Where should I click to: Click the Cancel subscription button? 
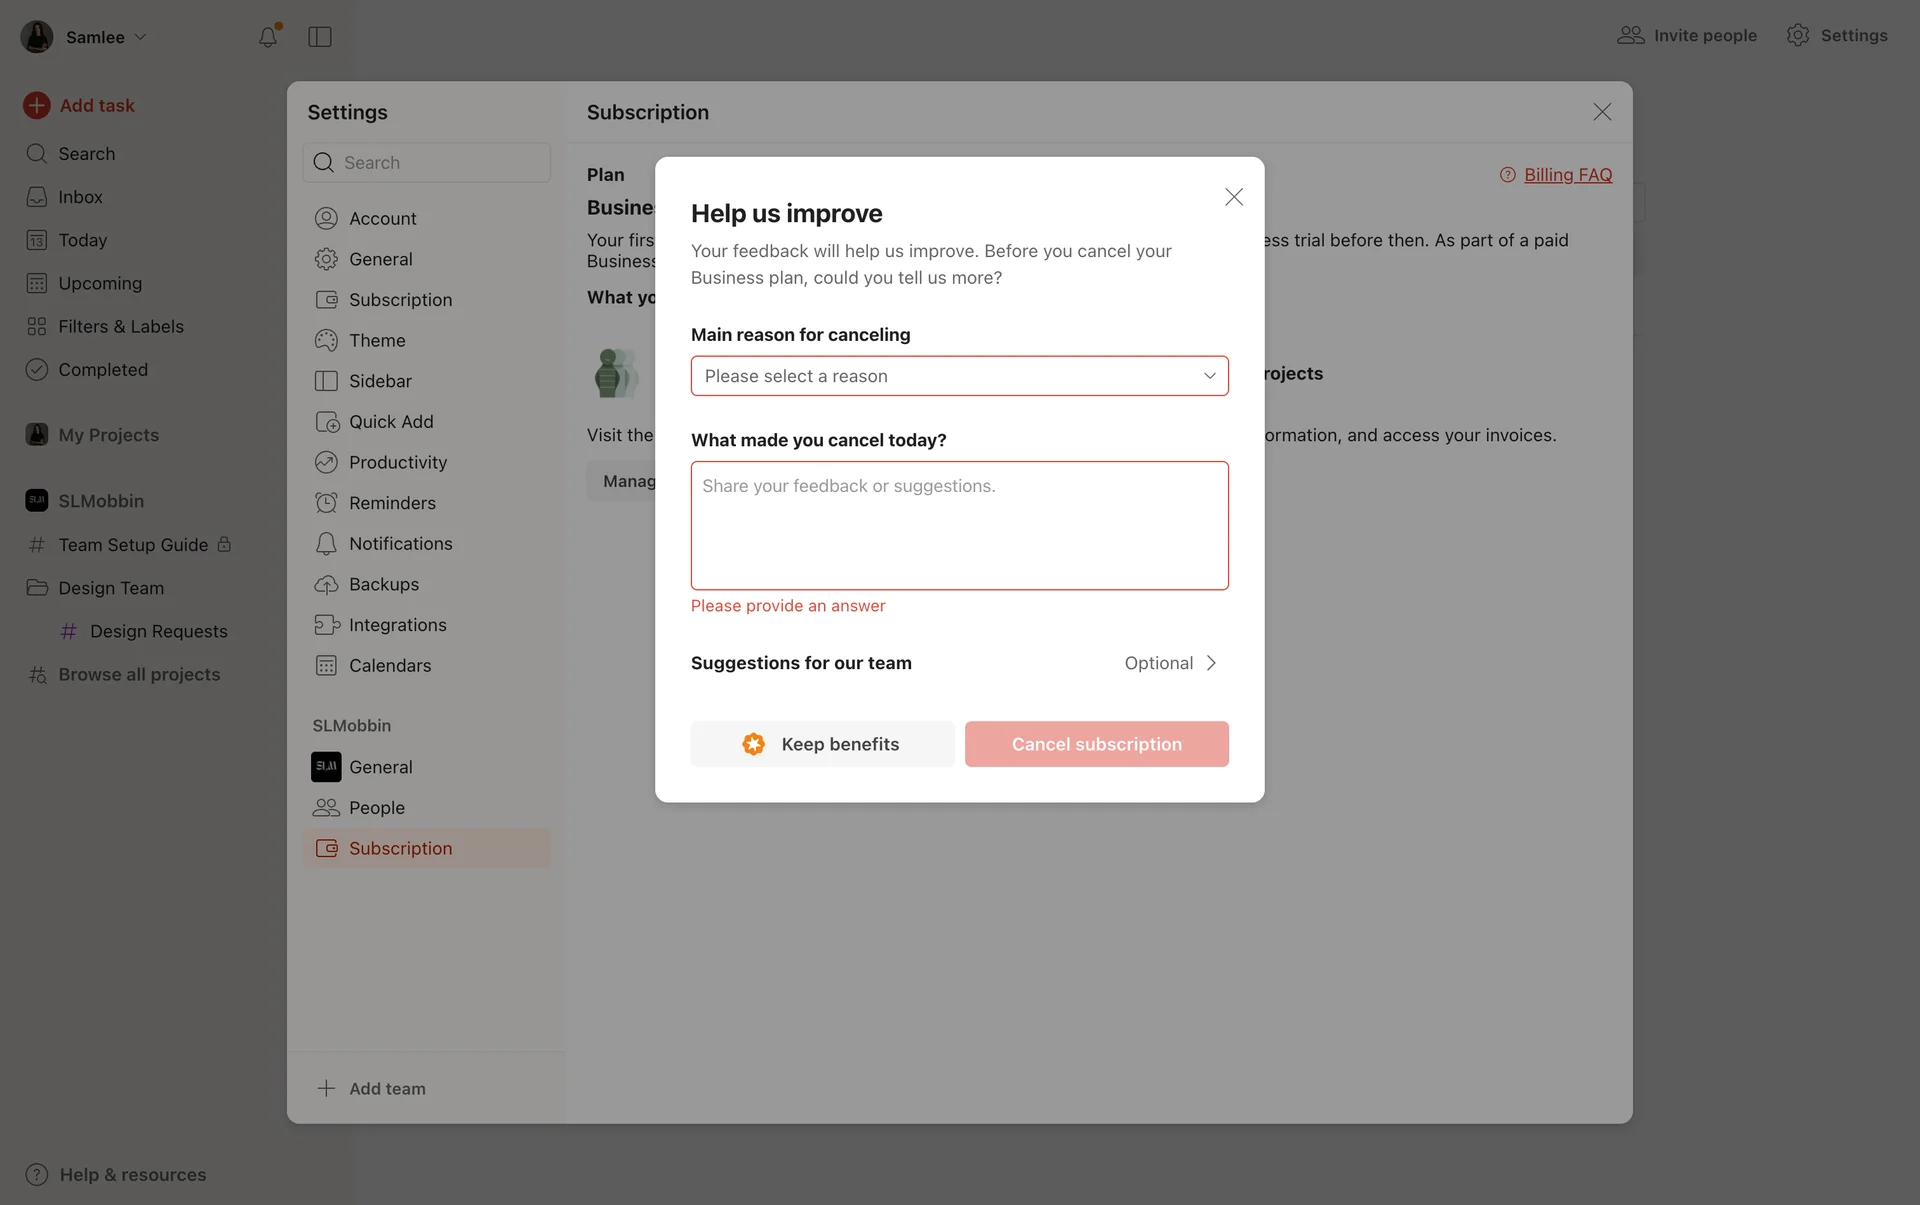coord(1096,744)
